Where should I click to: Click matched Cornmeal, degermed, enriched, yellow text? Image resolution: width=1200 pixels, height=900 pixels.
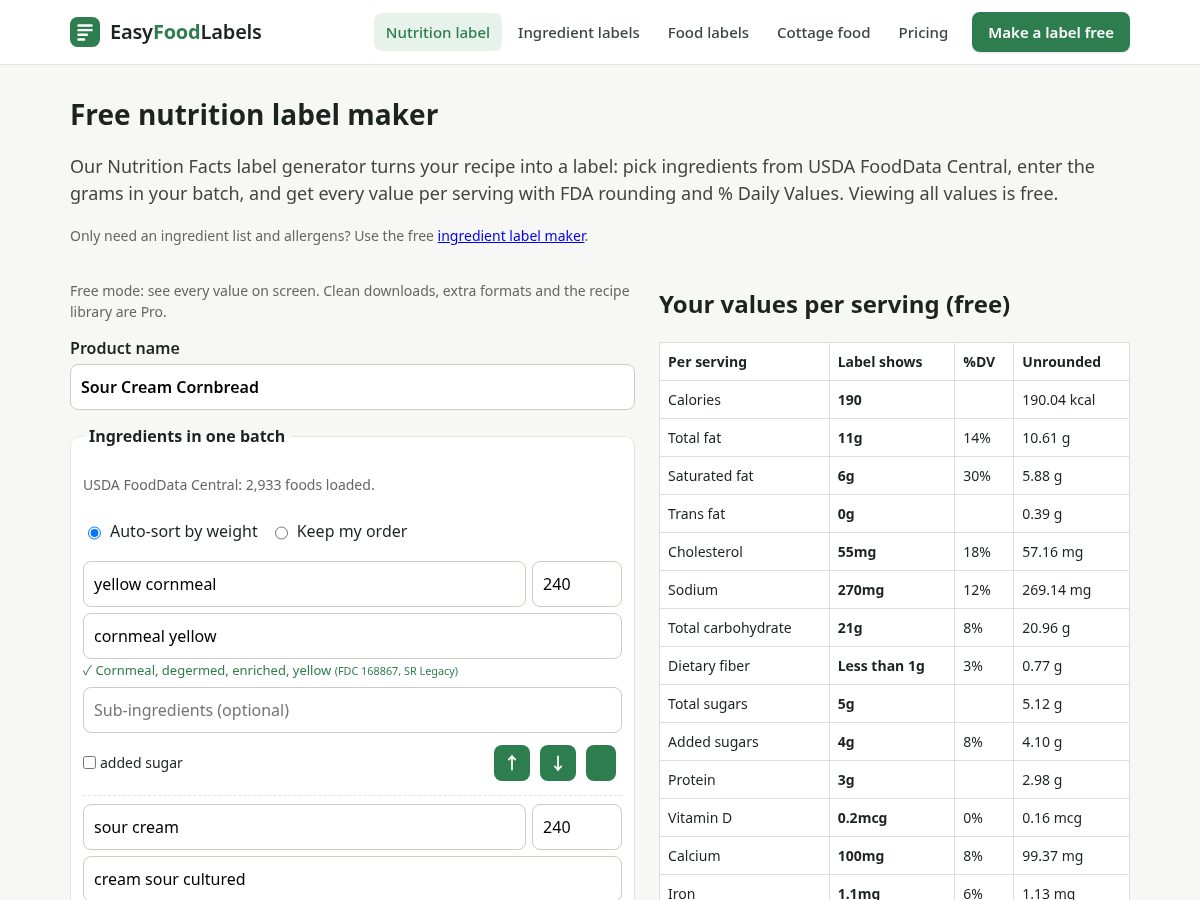[x=213, y=671]
